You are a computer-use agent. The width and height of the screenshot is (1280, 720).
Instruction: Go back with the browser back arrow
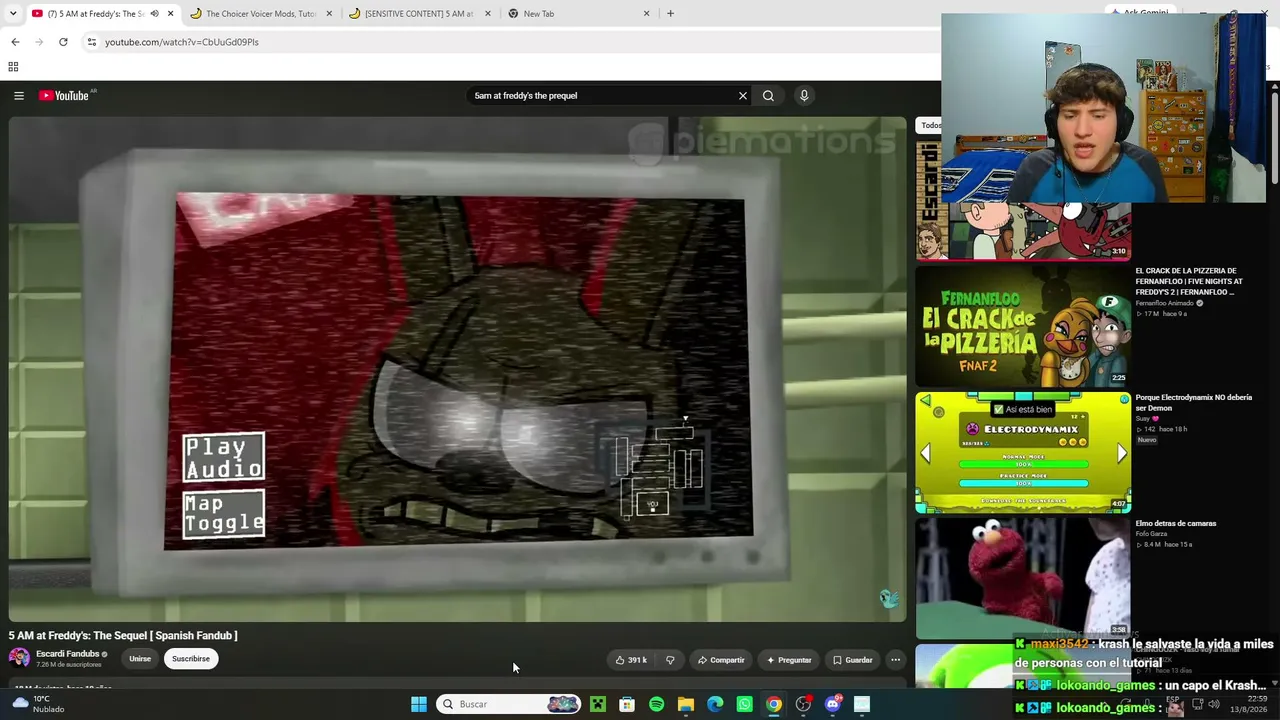(15, 42)
